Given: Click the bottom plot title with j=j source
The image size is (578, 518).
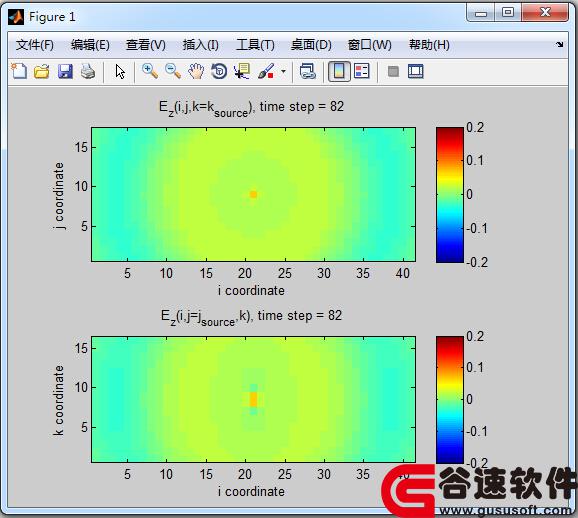Looking at the screenshot, I should (251, 317).
